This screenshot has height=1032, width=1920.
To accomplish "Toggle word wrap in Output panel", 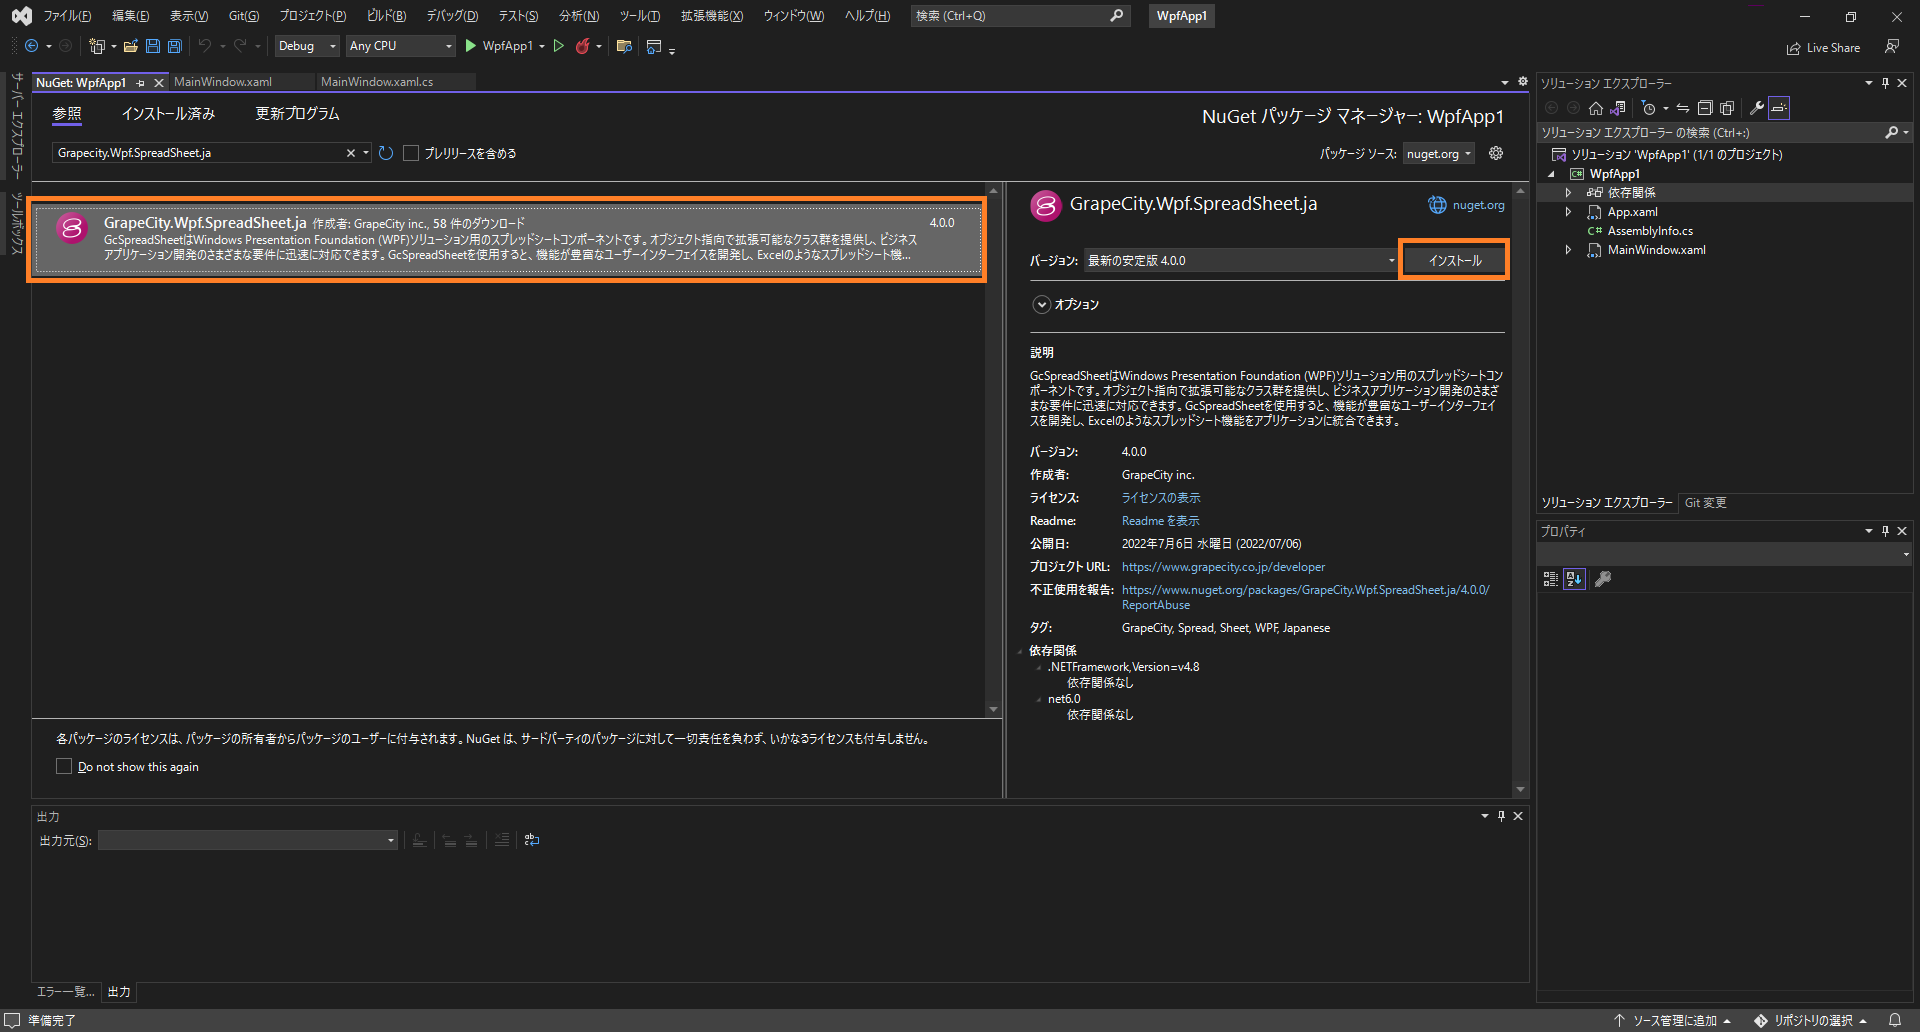I will (532, 840).
